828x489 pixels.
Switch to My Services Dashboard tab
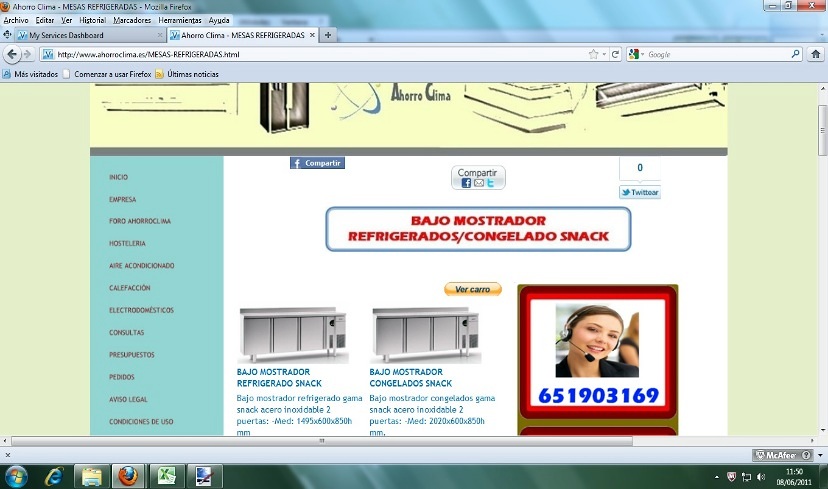72,36
